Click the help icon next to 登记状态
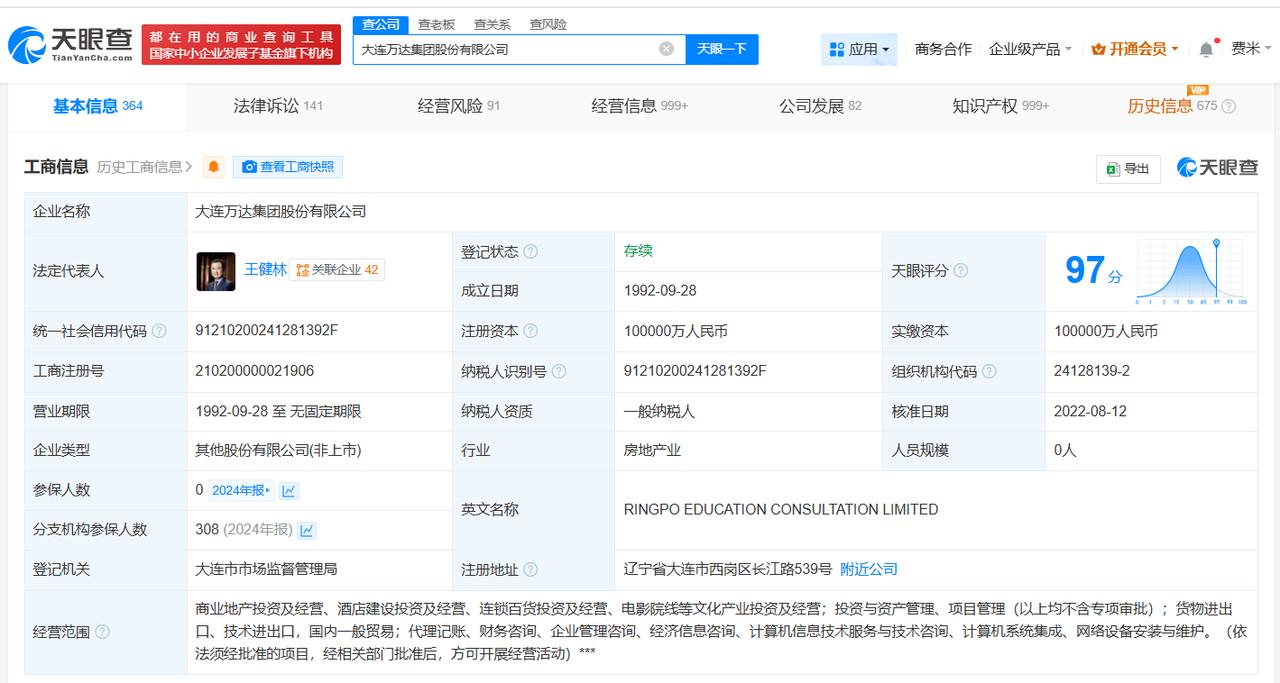This screenshot has height=683, width=1280. tap(530, 252)
